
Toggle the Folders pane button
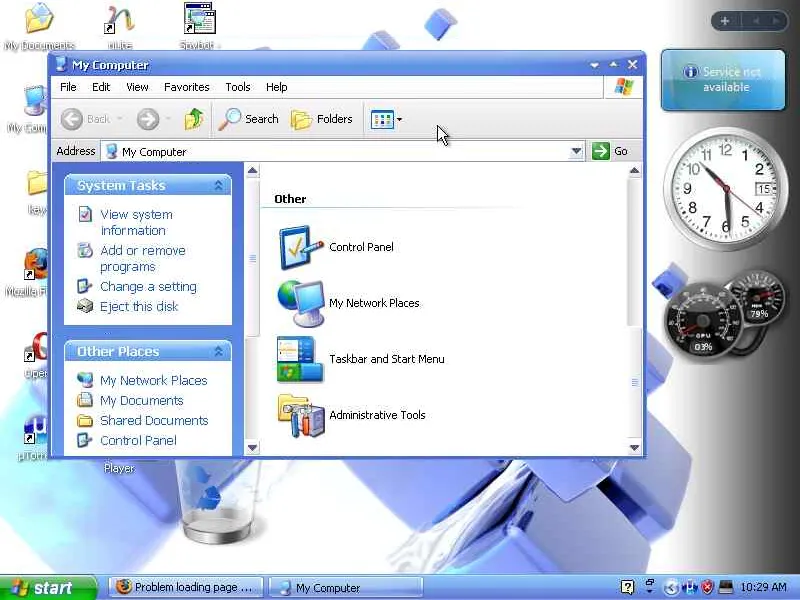[x=322, y=119]
